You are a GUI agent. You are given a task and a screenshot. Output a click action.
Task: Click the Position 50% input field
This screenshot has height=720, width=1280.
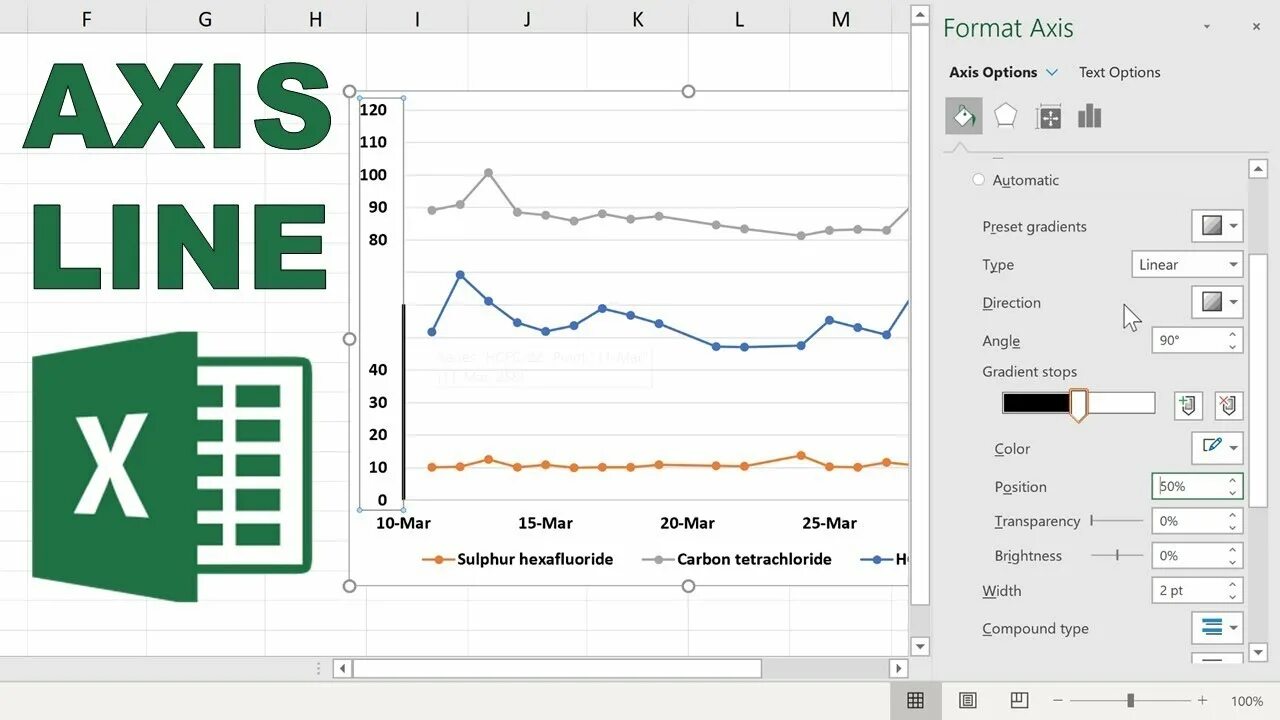(x=1188, y=486)
